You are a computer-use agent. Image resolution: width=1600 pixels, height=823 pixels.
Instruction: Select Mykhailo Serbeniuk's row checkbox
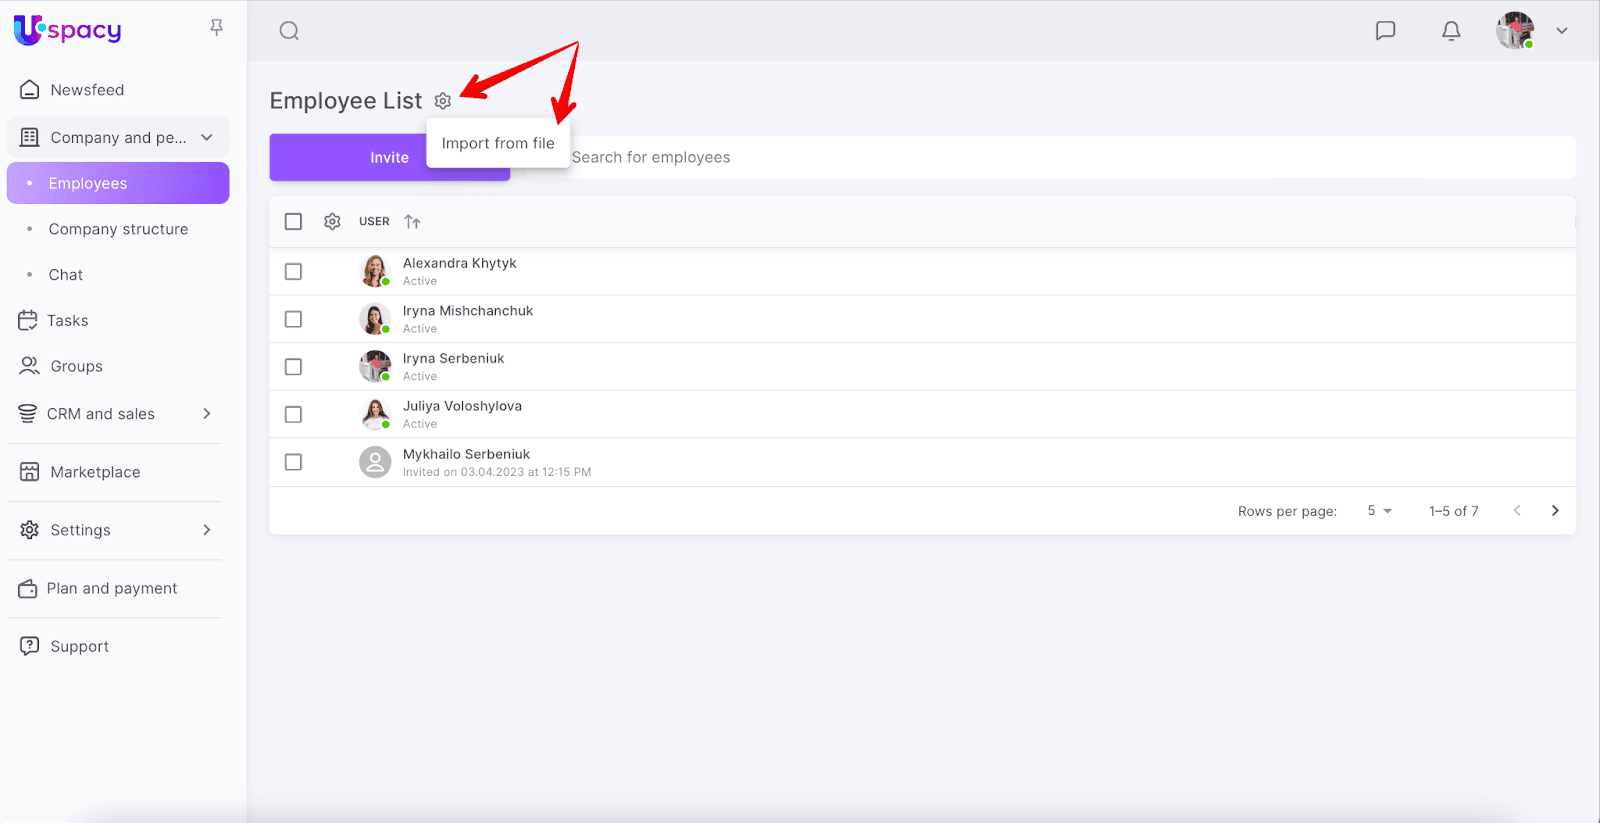pyautogui.click(x=293, y=462)
